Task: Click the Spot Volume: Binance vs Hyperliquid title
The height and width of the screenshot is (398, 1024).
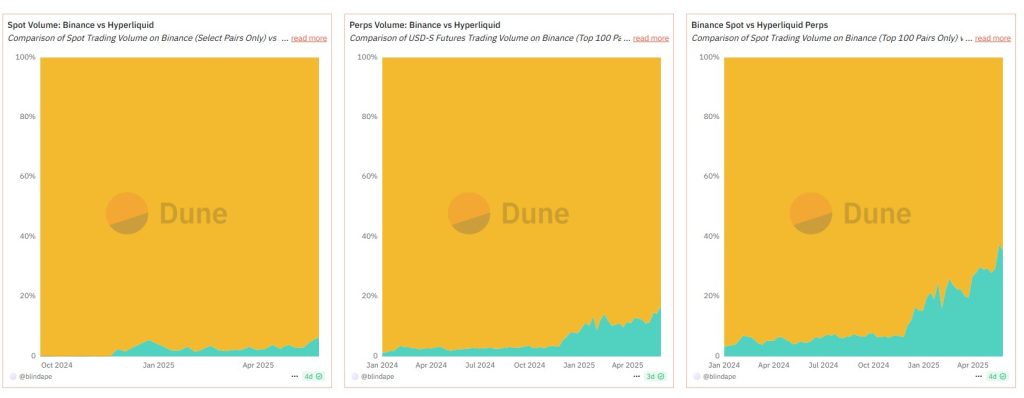Action: click(81, 25)
